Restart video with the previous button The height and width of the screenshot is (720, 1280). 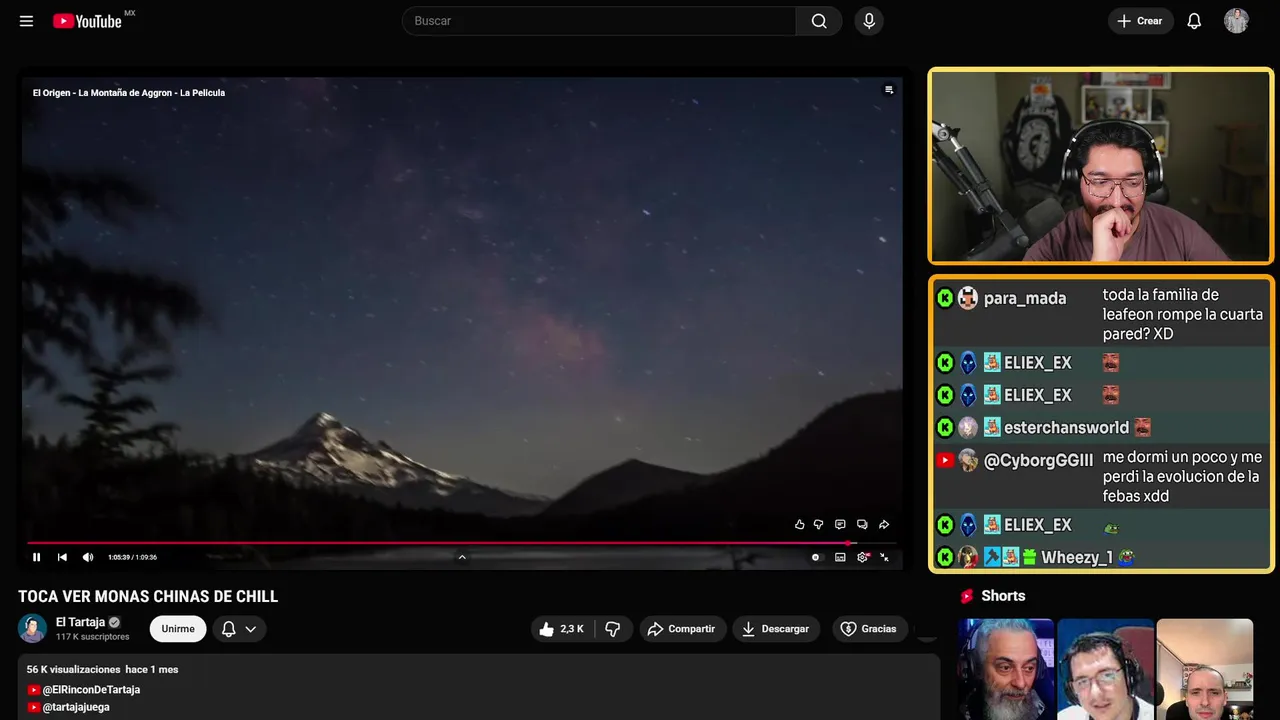(62, 557)
